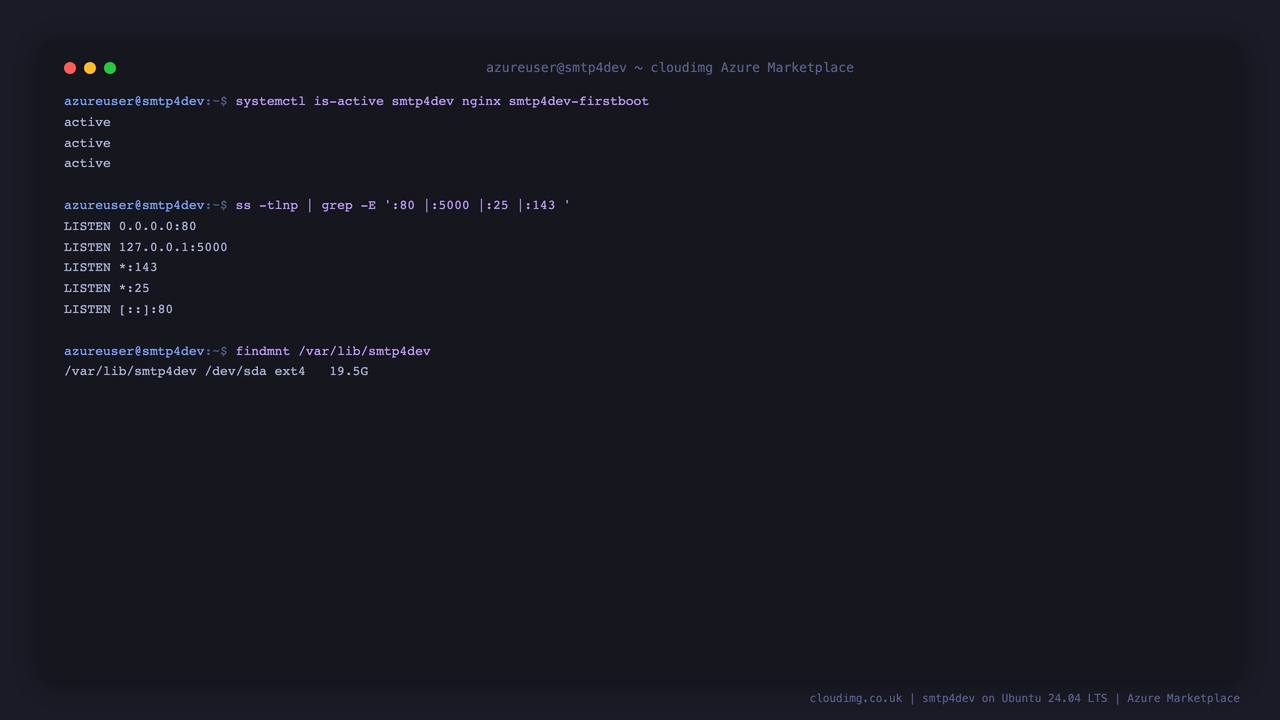
Task: Click the green maximize window dot
Action: pyautogui.click(x=110, y=68)
